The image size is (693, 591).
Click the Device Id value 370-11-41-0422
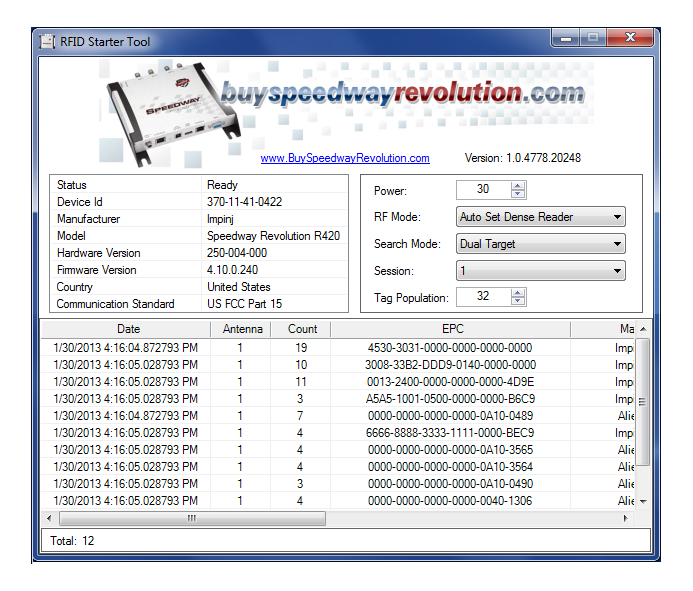pos(244,202)
